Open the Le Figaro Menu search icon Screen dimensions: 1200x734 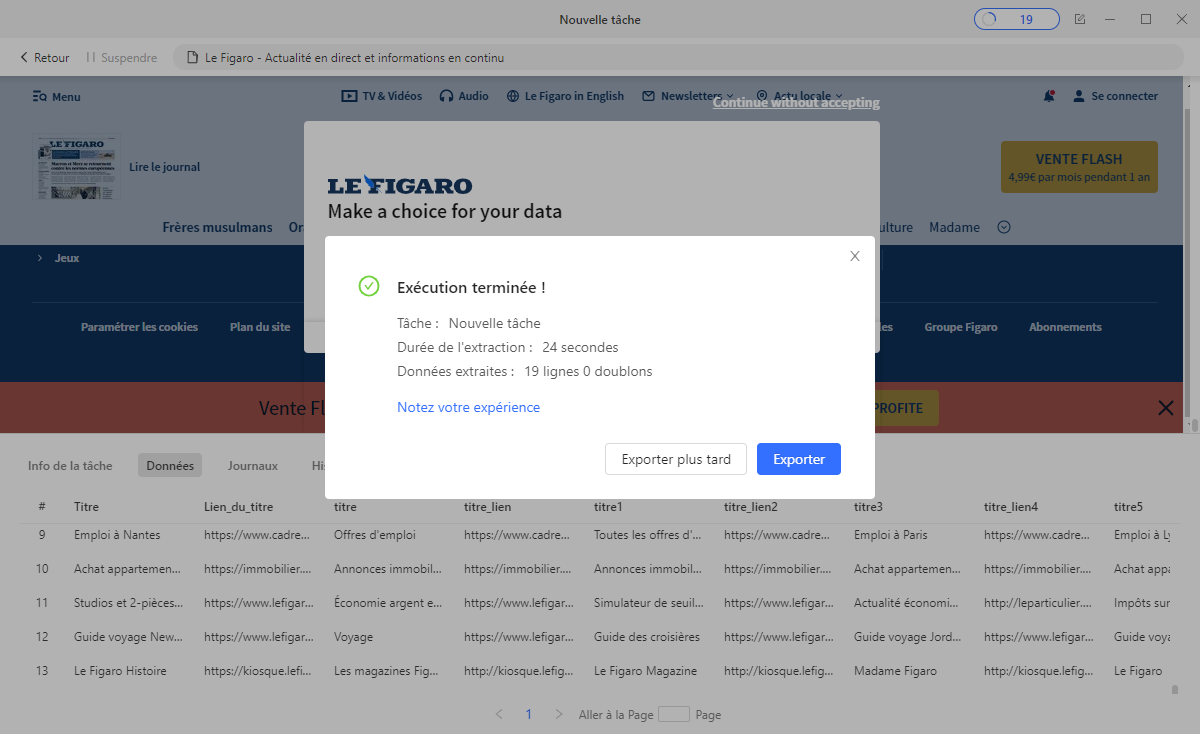click(39, 97)
